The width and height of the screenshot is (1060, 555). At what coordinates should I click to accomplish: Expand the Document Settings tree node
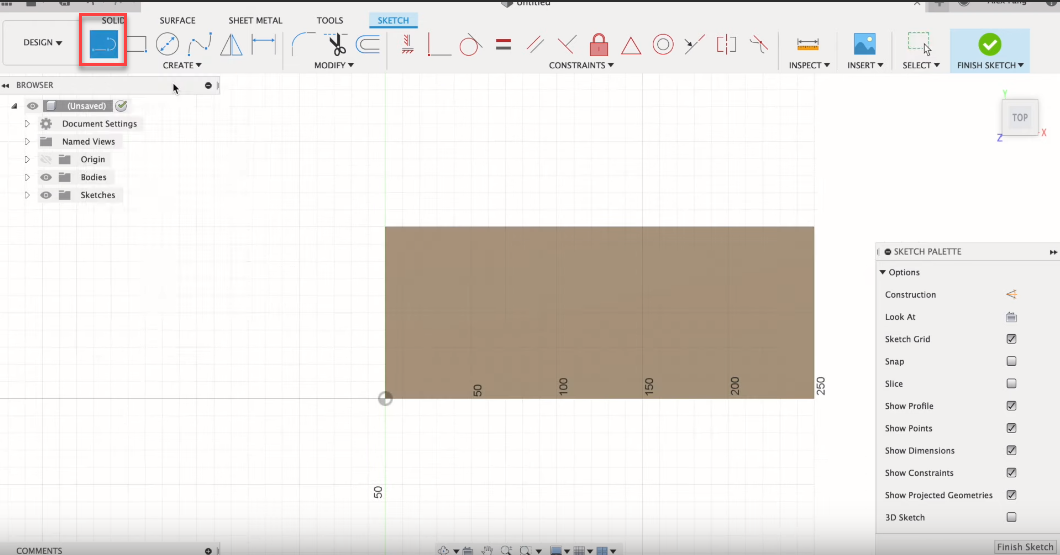tap(27, 124)
